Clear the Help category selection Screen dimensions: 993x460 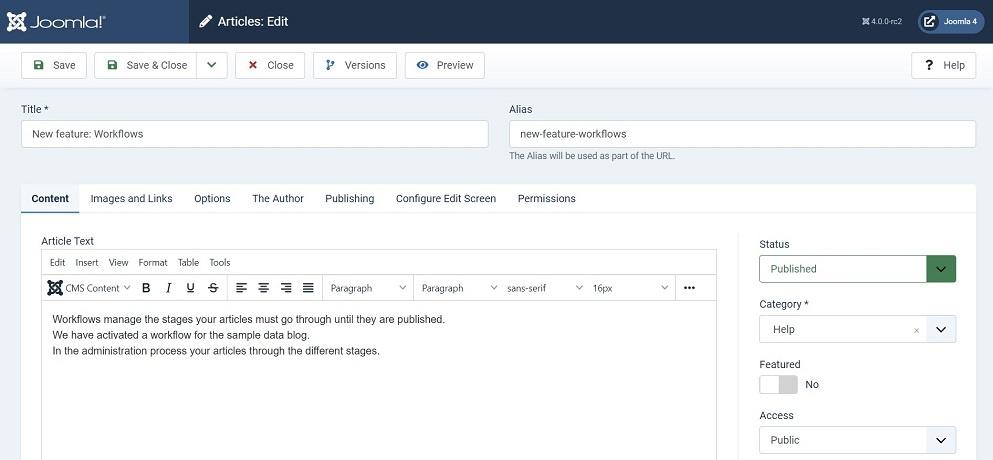coord(916,330)
